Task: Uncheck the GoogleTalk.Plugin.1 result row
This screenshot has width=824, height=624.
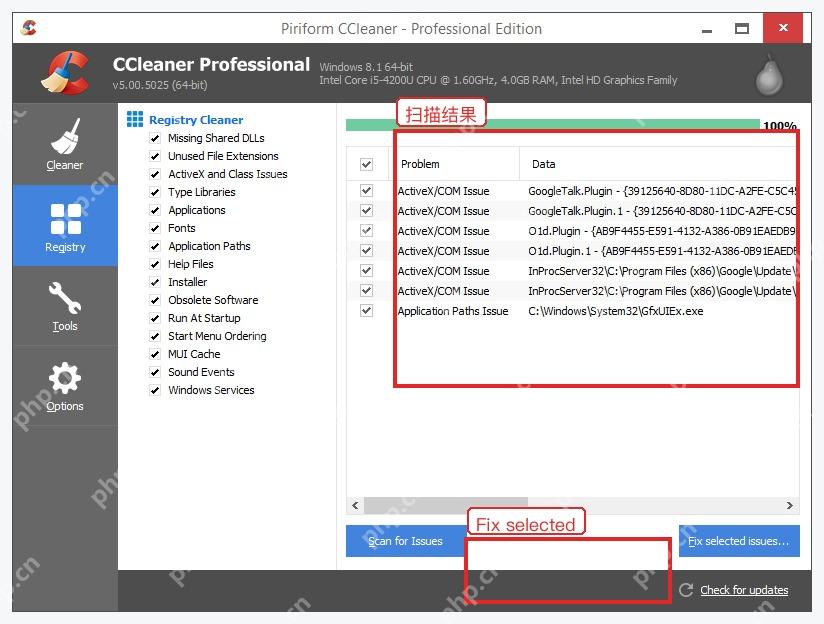Action: tap(366, 210)
